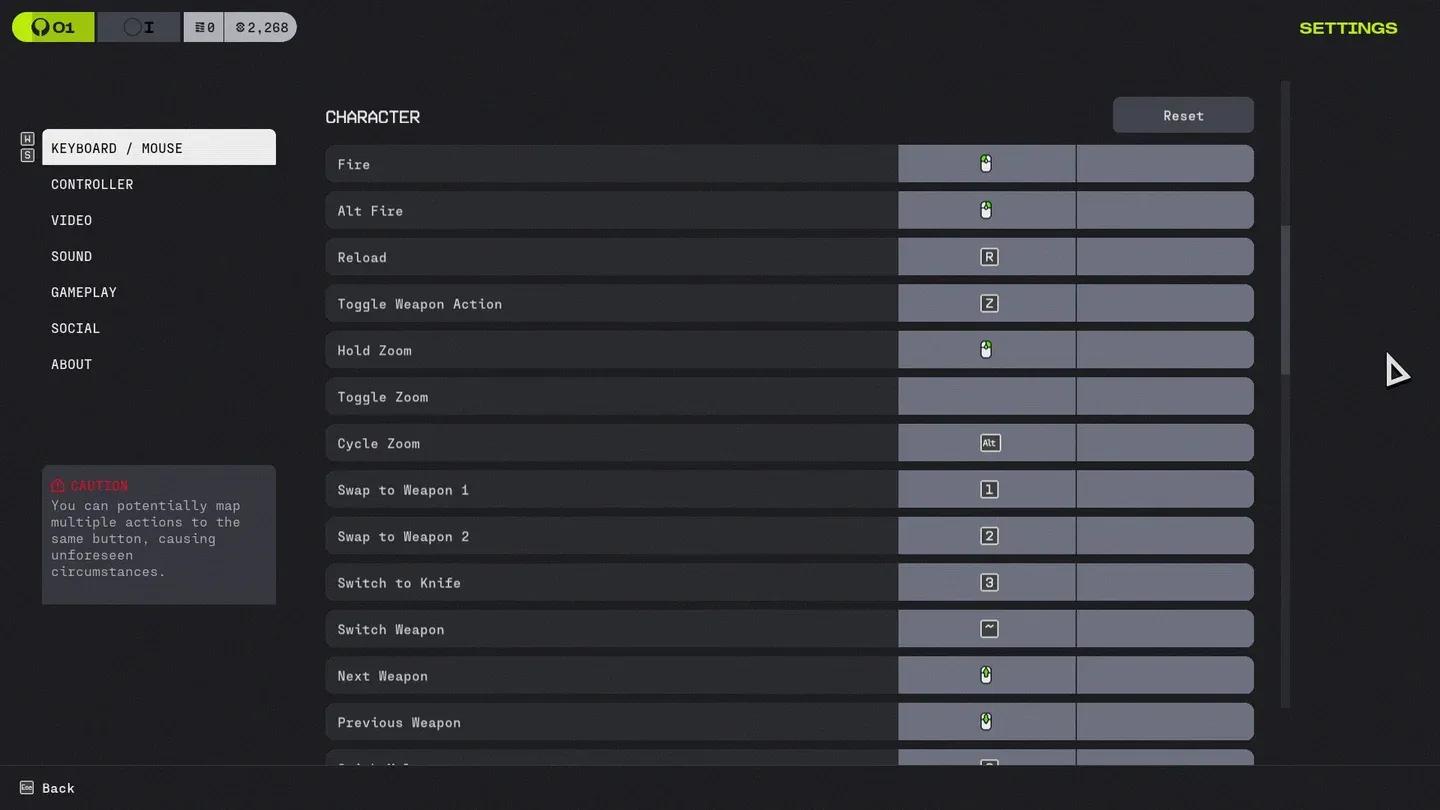Click the mouse button binding for Fire
The width and height of the screenshot is (1440, 810).
coord(986,162)
